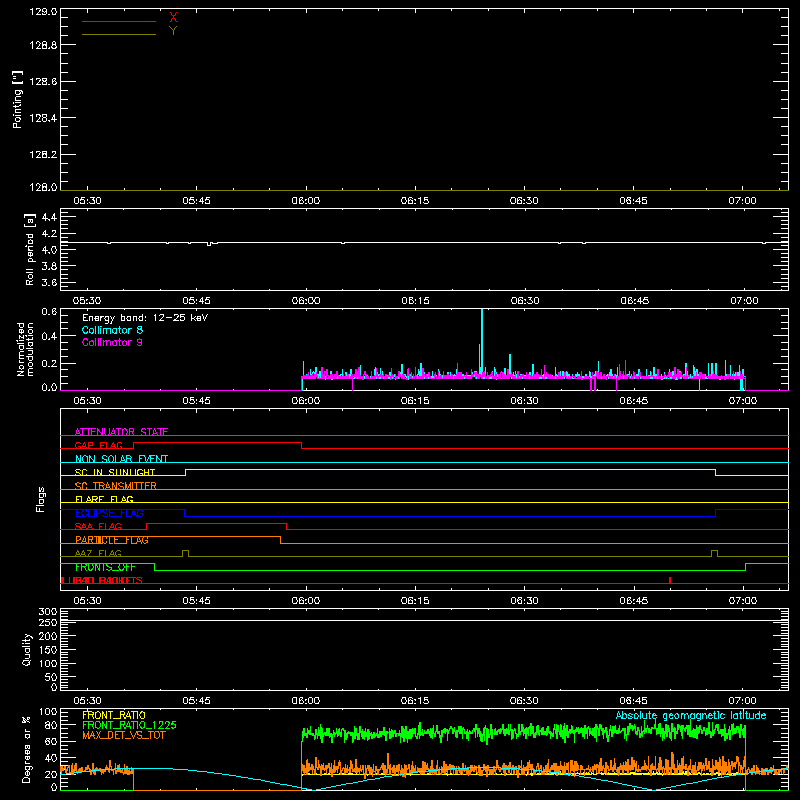Select the olive Y legend line sample
This screenshot has width=800, height=800.
point(119,35)
